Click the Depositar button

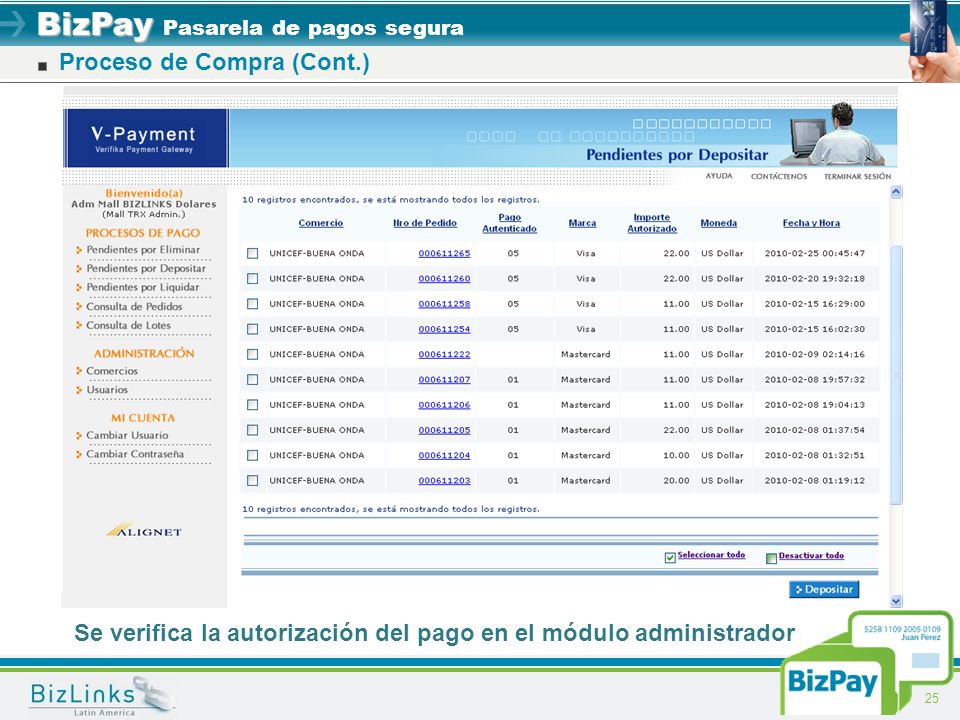tap(824, 590)
